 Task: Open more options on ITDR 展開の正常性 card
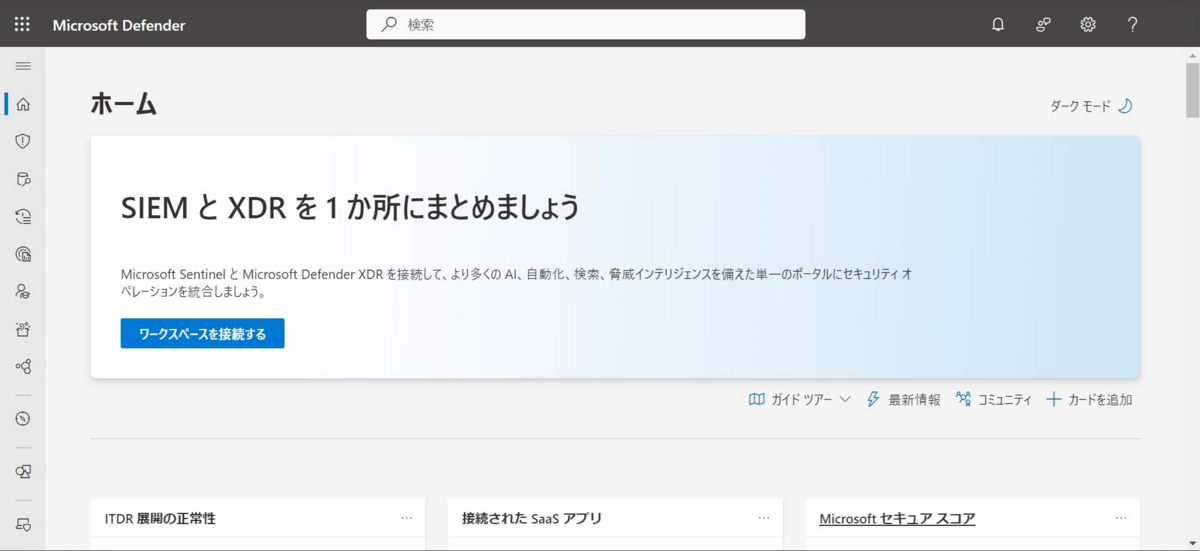[406, 518]
